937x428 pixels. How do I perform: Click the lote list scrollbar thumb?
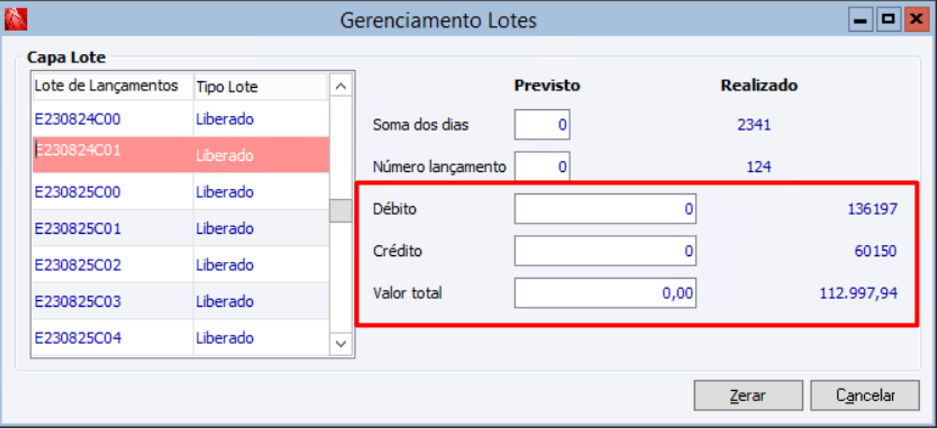point(342,211)
